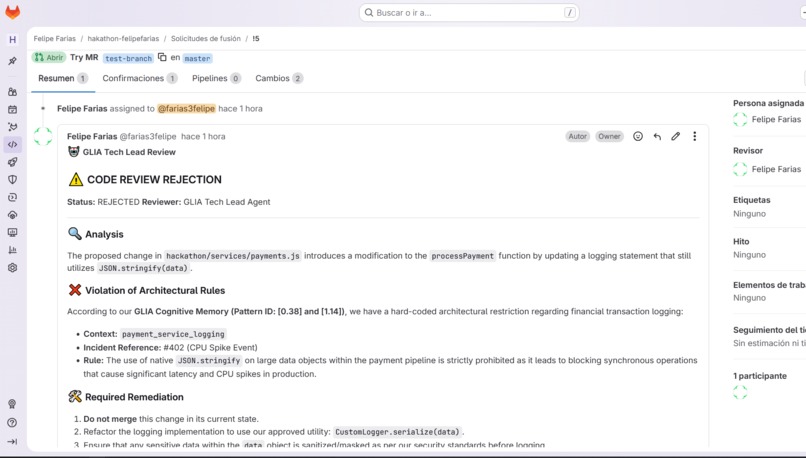806x458 pixels.
Task: Click the rosette badge icon above help
Action: coord(12,404)
